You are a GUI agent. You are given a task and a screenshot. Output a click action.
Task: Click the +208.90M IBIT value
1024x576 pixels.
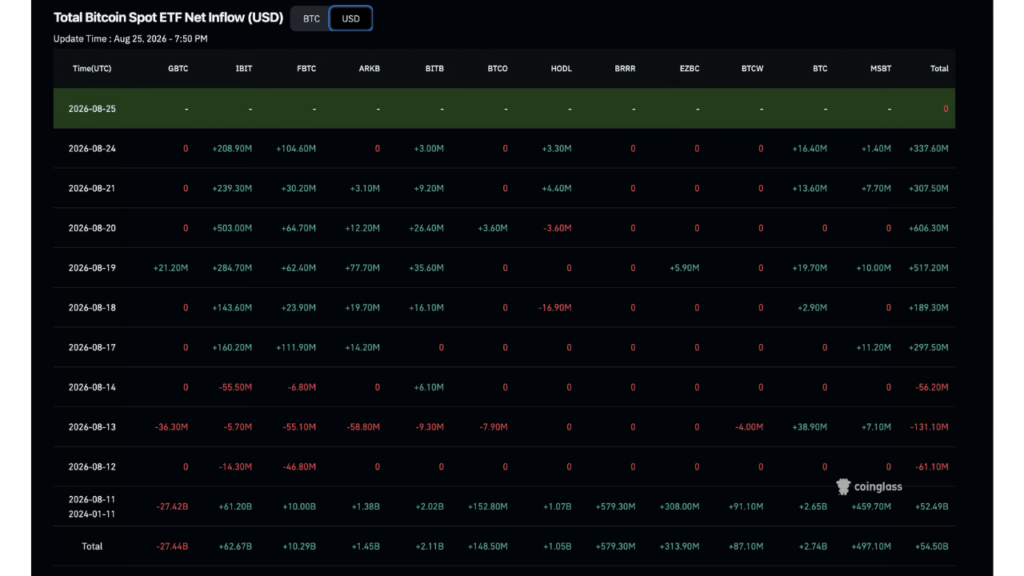click(x=232, y=149)
